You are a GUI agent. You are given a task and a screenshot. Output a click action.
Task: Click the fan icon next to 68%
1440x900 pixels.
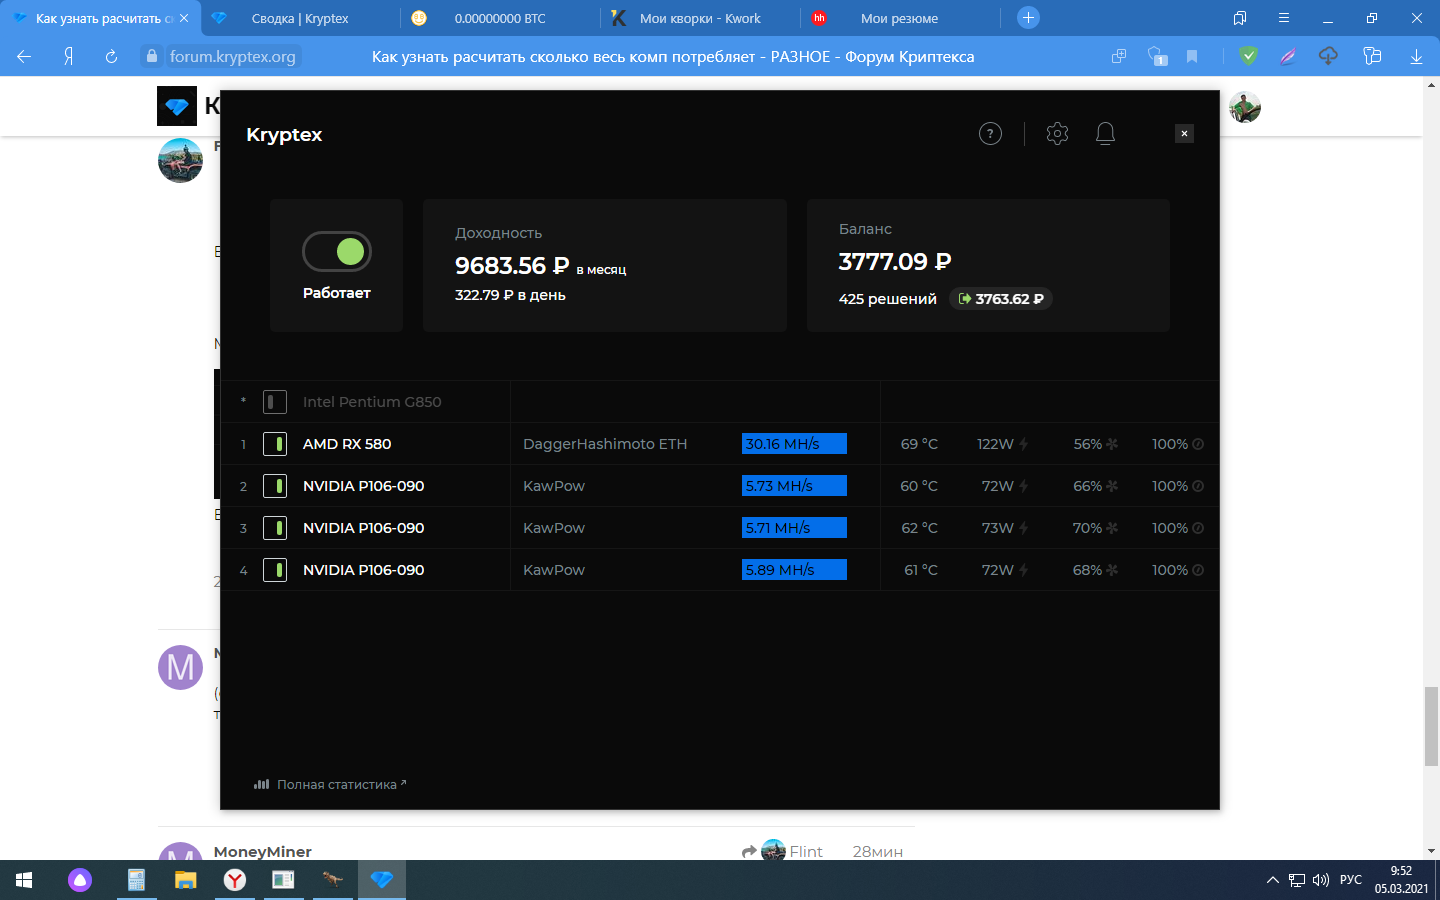pyautogui.click(x=1112, y=570)
